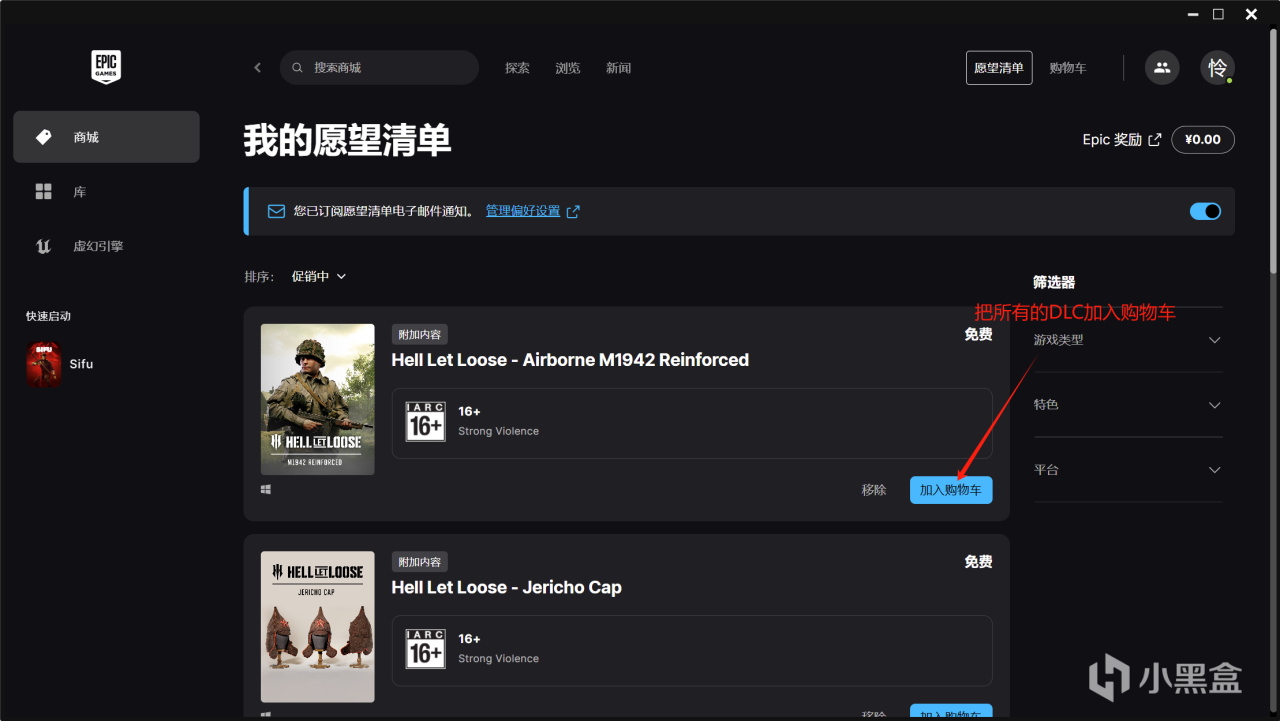Open the 管理偏好设置 link
The width and height of the screenshot is (1280, 721).
(x=532, y=211)
